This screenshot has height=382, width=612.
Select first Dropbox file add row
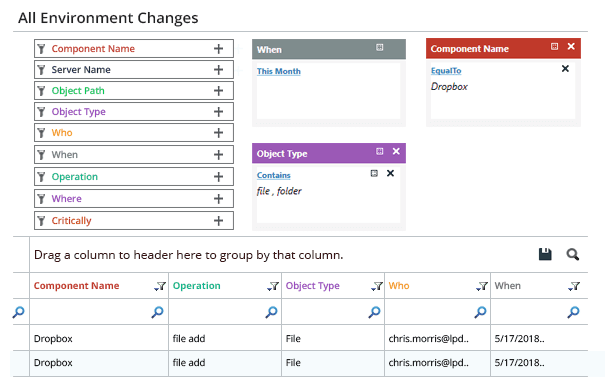pos(308,338)
